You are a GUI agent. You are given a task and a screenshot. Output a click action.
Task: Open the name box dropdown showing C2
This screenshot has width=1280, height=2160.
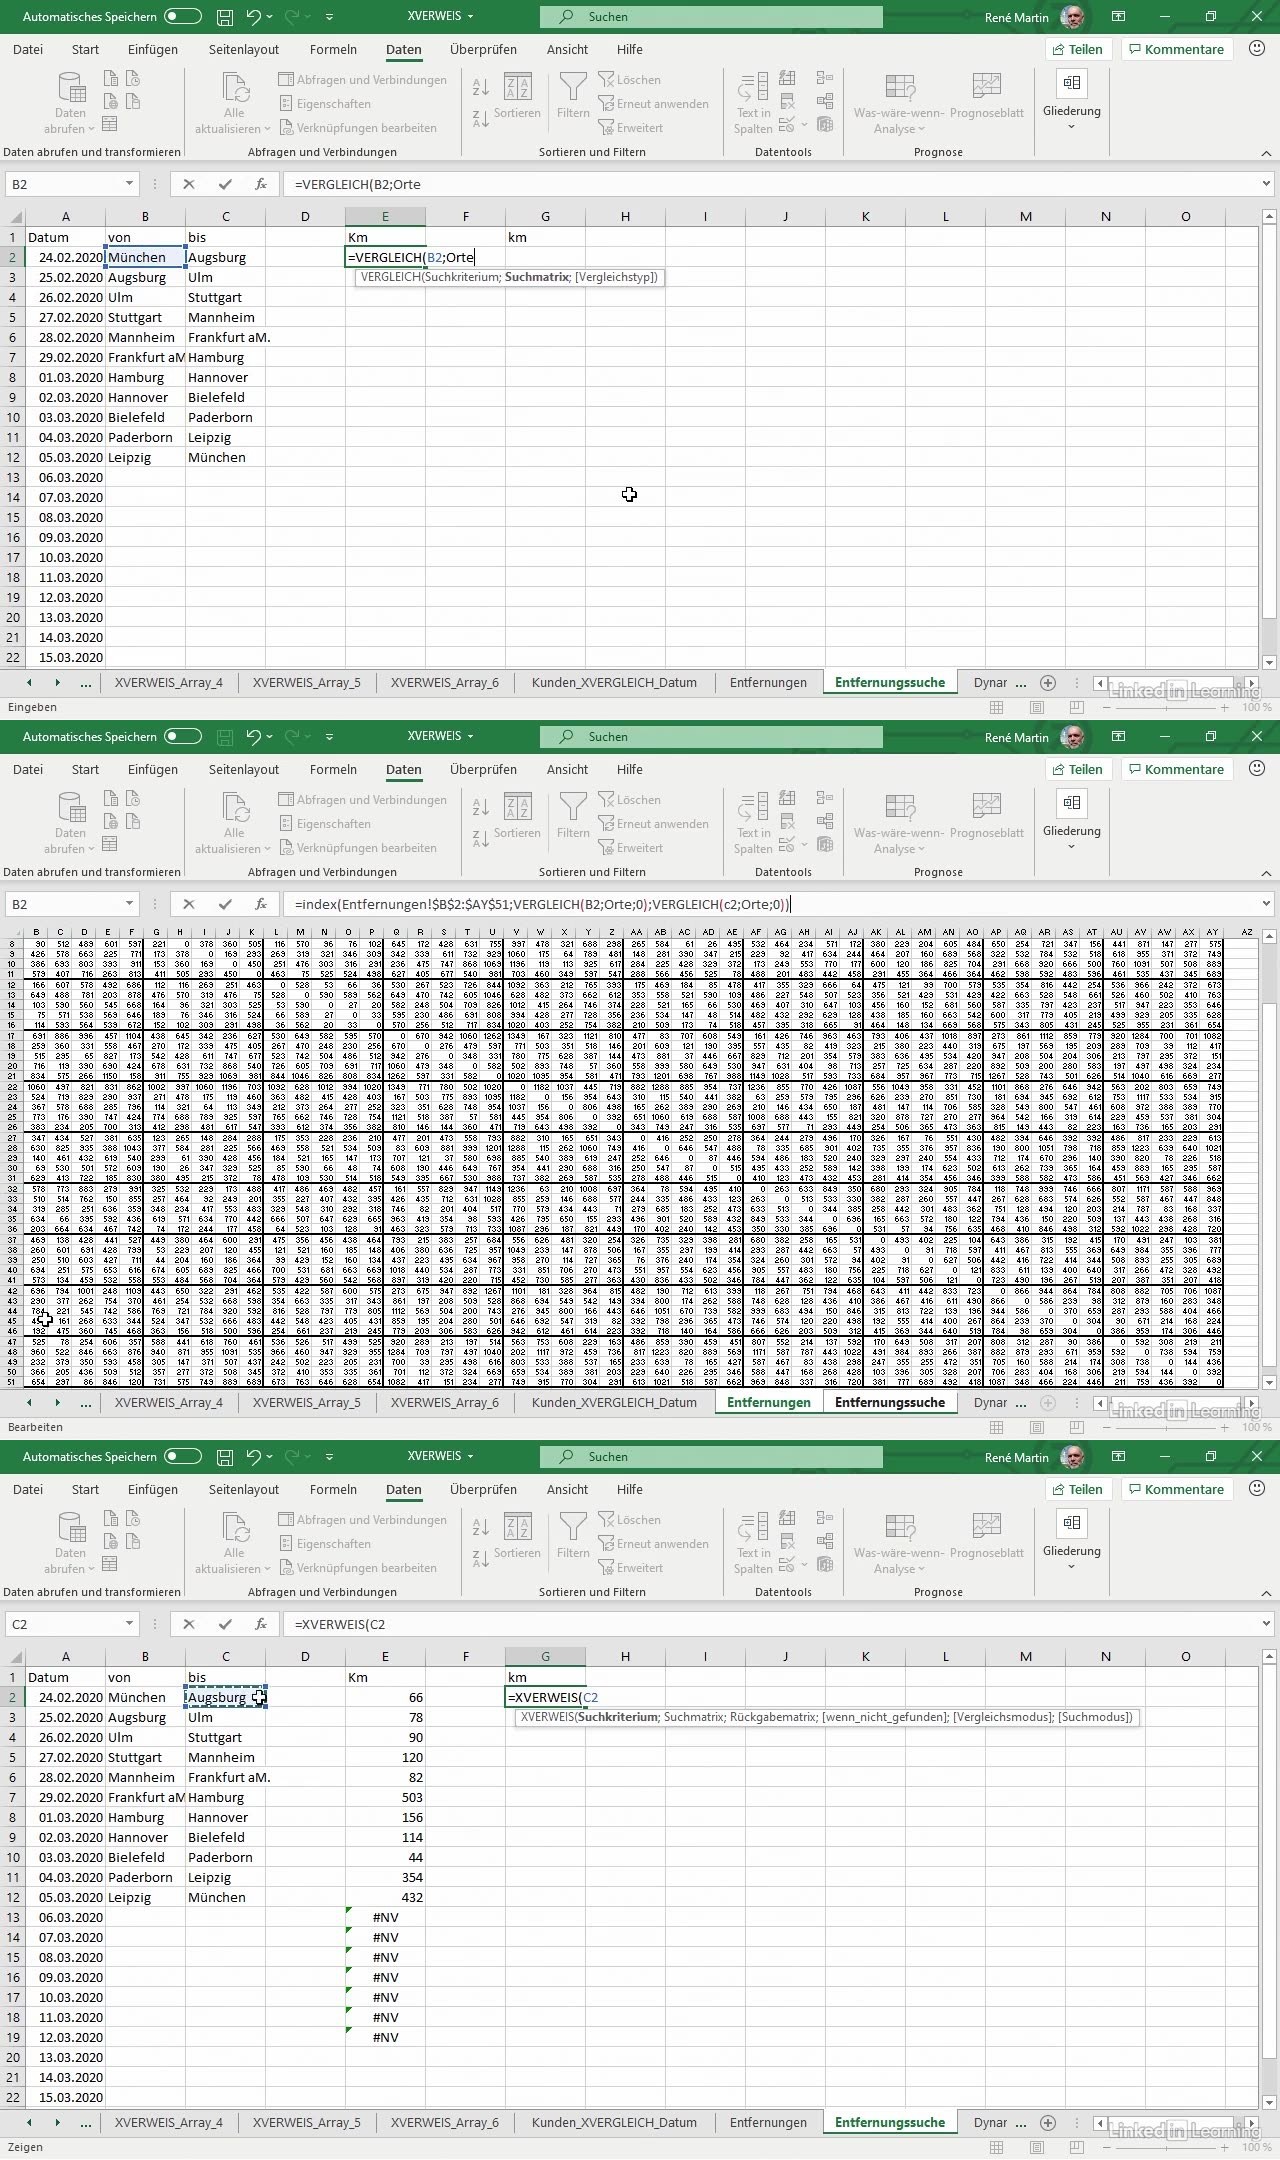(129, 1624)
